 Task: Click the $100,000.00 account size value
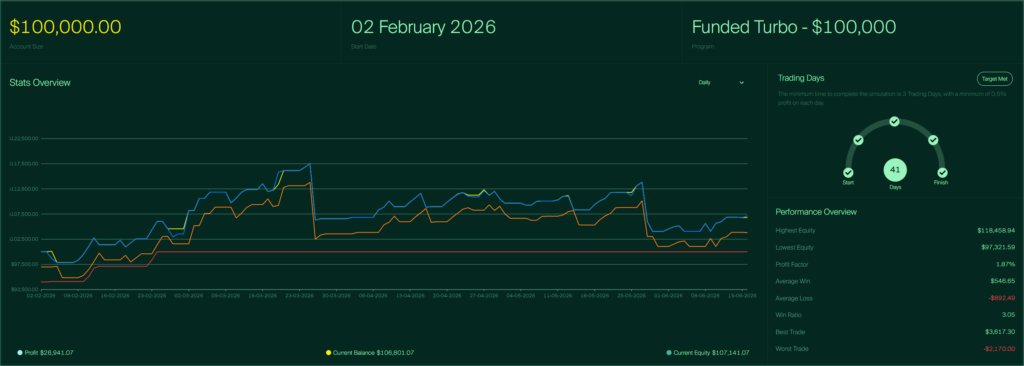pos(65,27)
